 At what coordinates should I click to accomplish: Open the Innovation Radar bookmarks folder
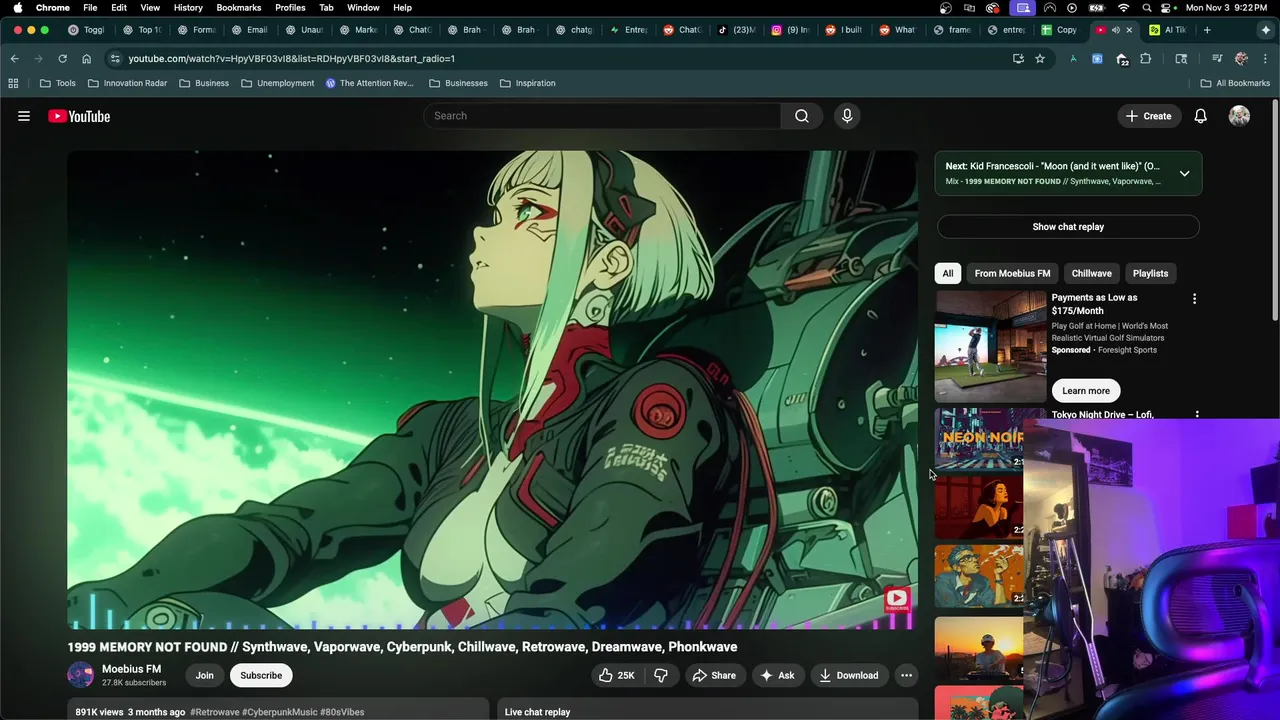128,83
